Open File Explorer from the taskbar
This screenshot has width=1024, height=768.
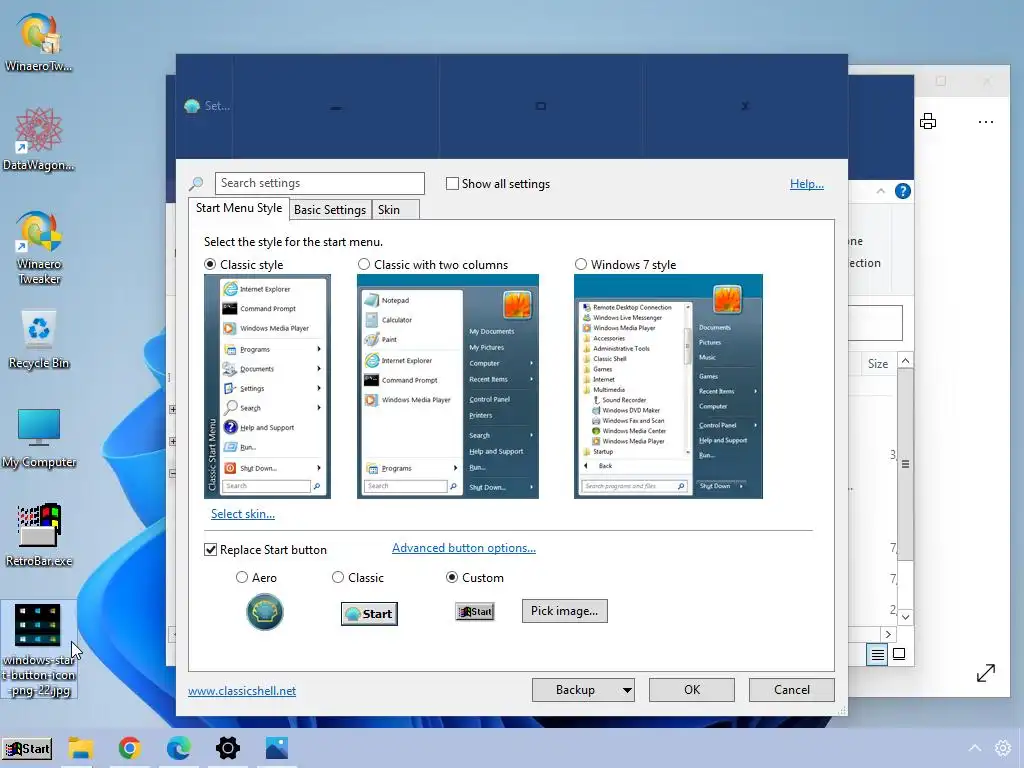81,748
